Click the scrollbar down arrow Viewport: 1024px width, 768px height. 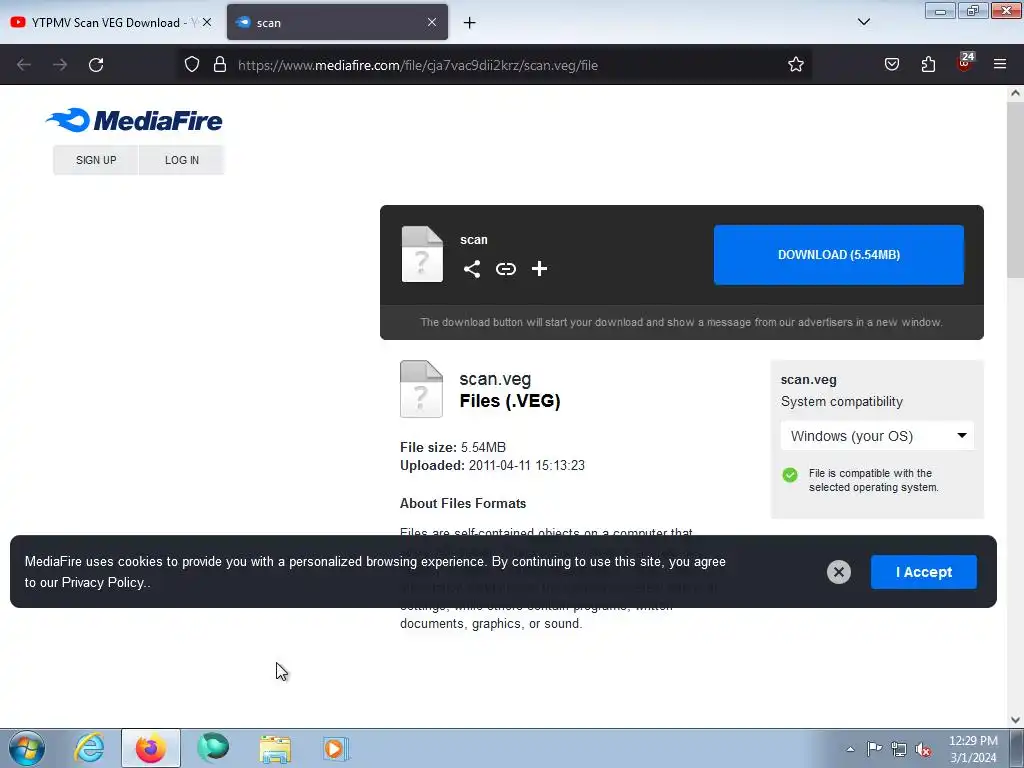[x=1015, y=720]
